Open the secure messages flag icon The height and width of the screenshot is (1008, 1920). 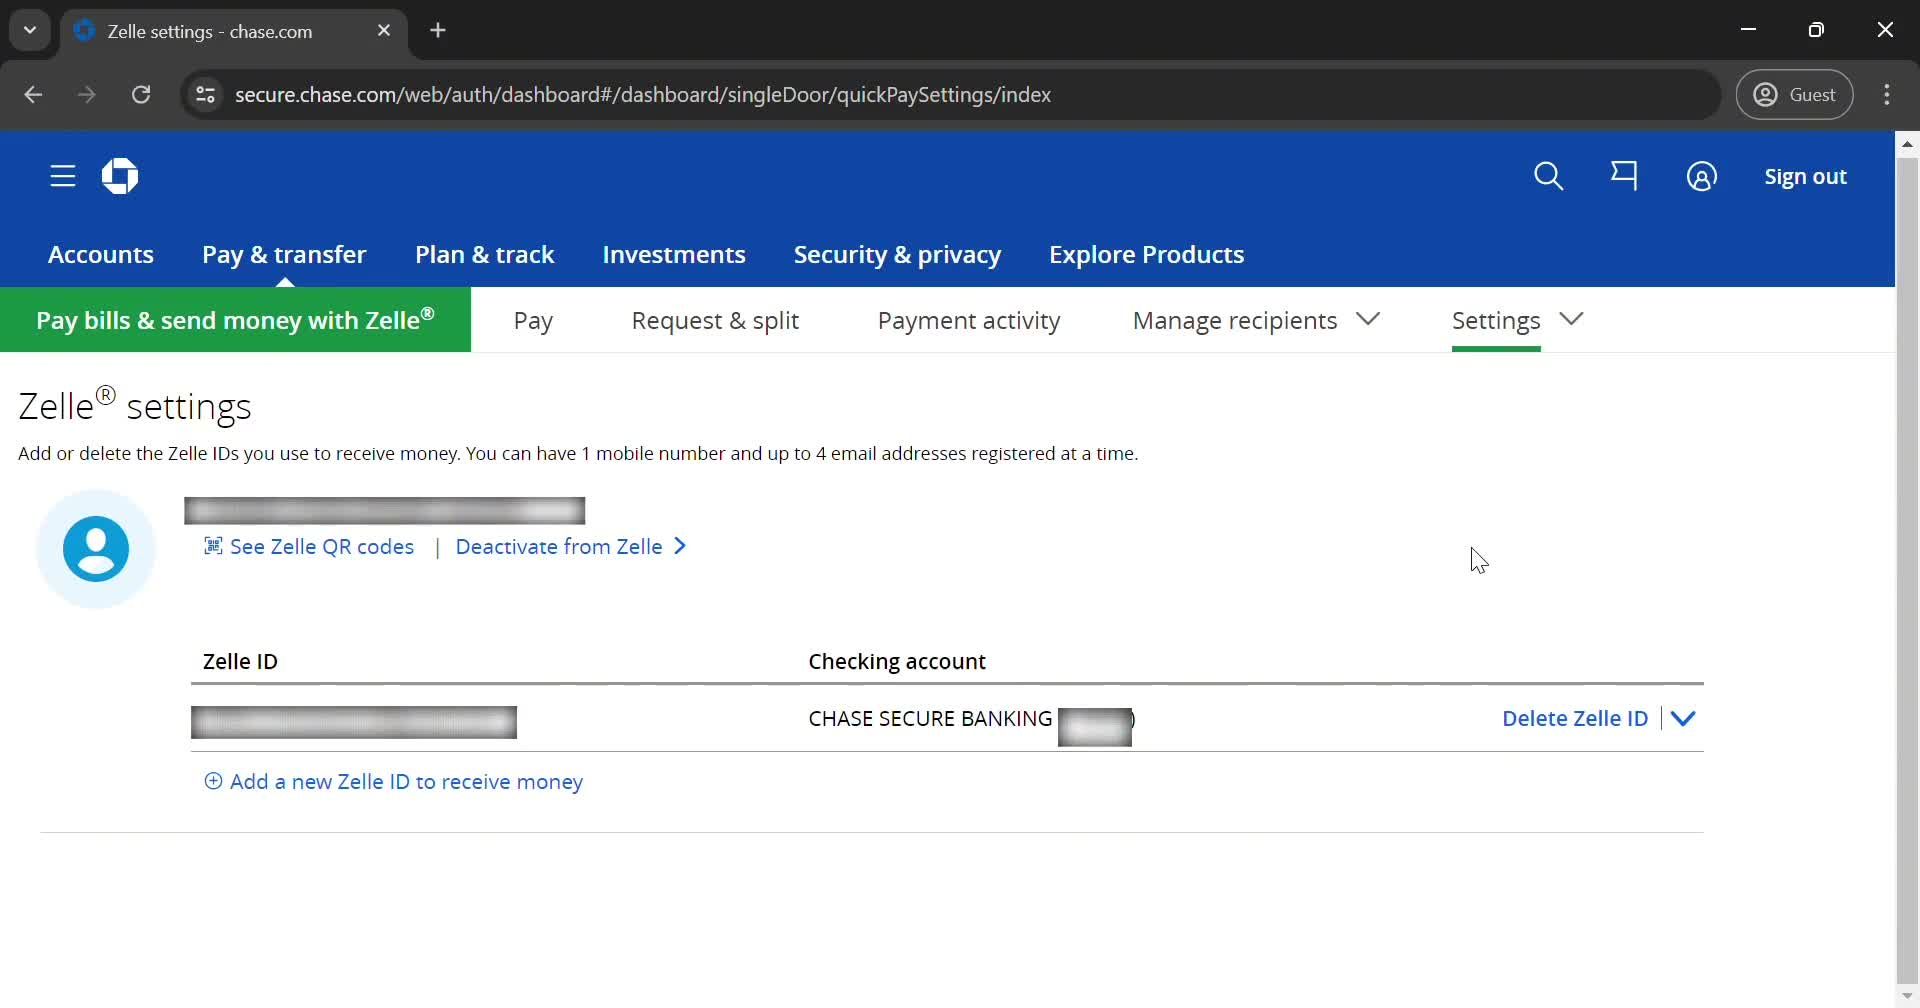pyautogui.click(x=1624, y=176)
